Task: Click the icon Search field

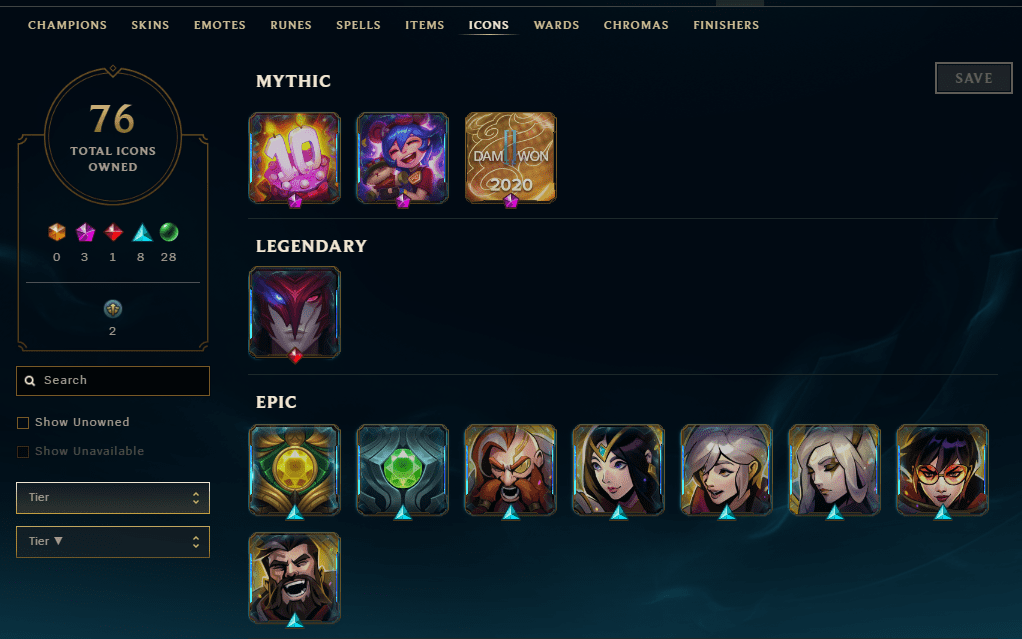Action: click(113, 381)
